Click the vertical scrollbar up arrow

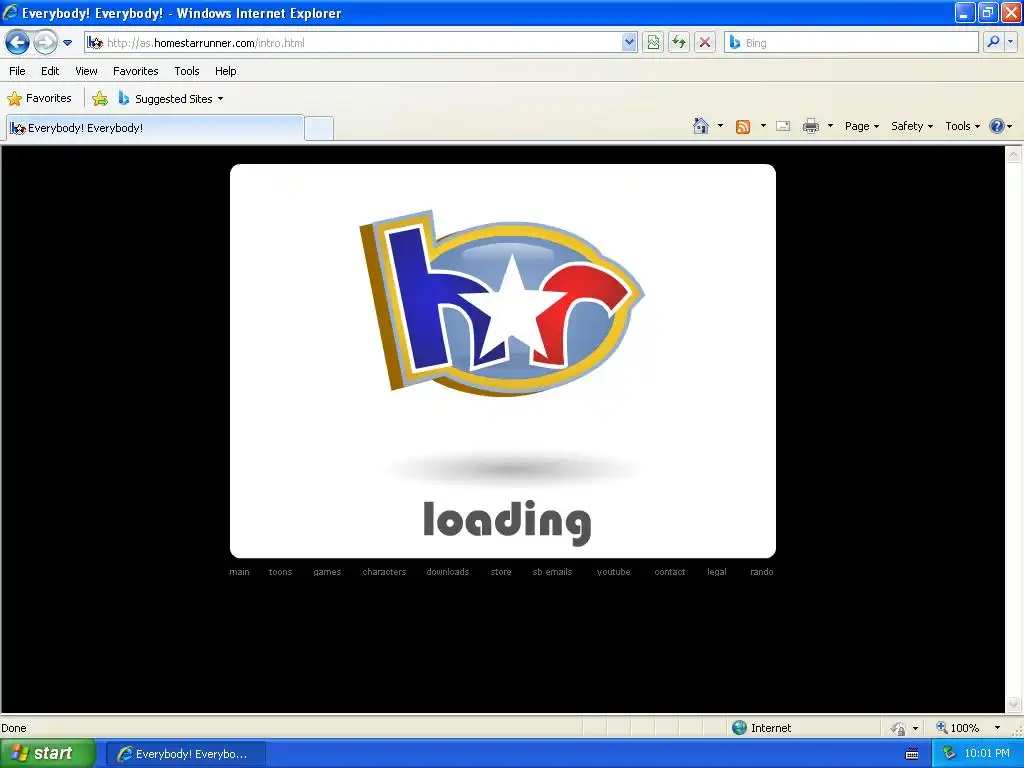(x=1013, y=155)
